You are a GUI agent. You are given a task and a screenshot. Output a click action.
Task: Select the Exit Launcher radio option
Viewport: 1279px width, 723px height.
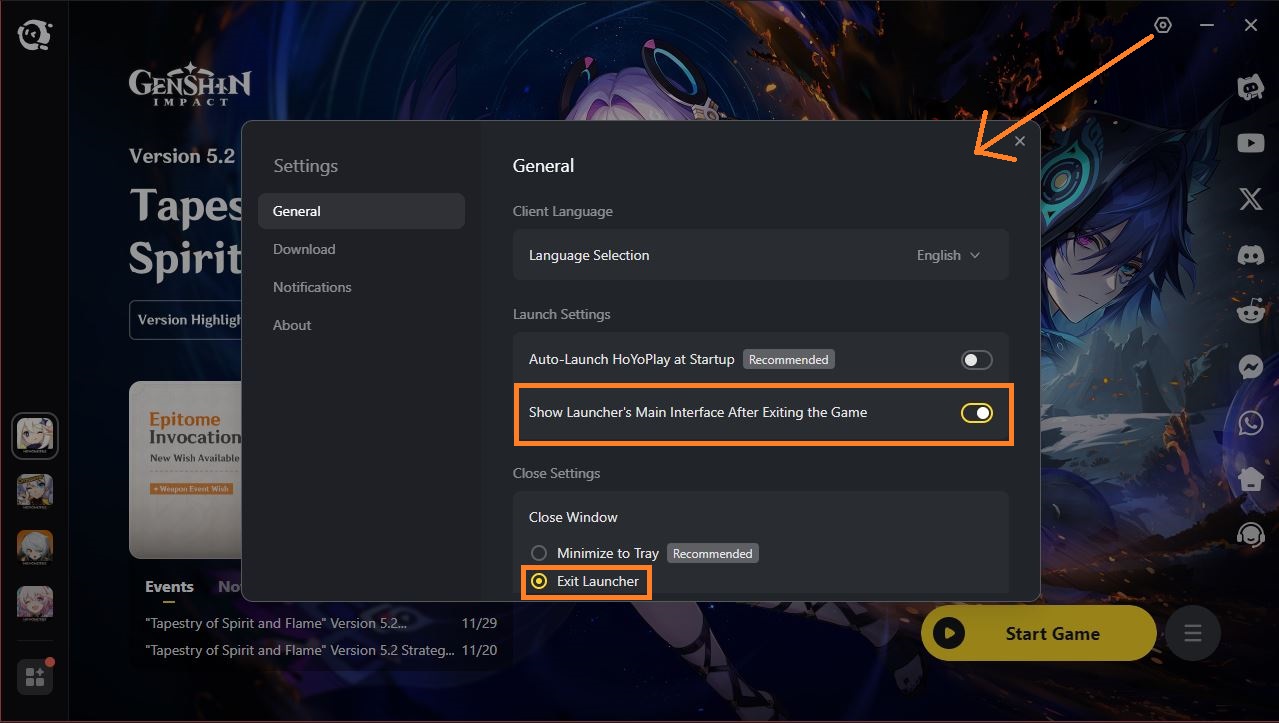point(539,581)
